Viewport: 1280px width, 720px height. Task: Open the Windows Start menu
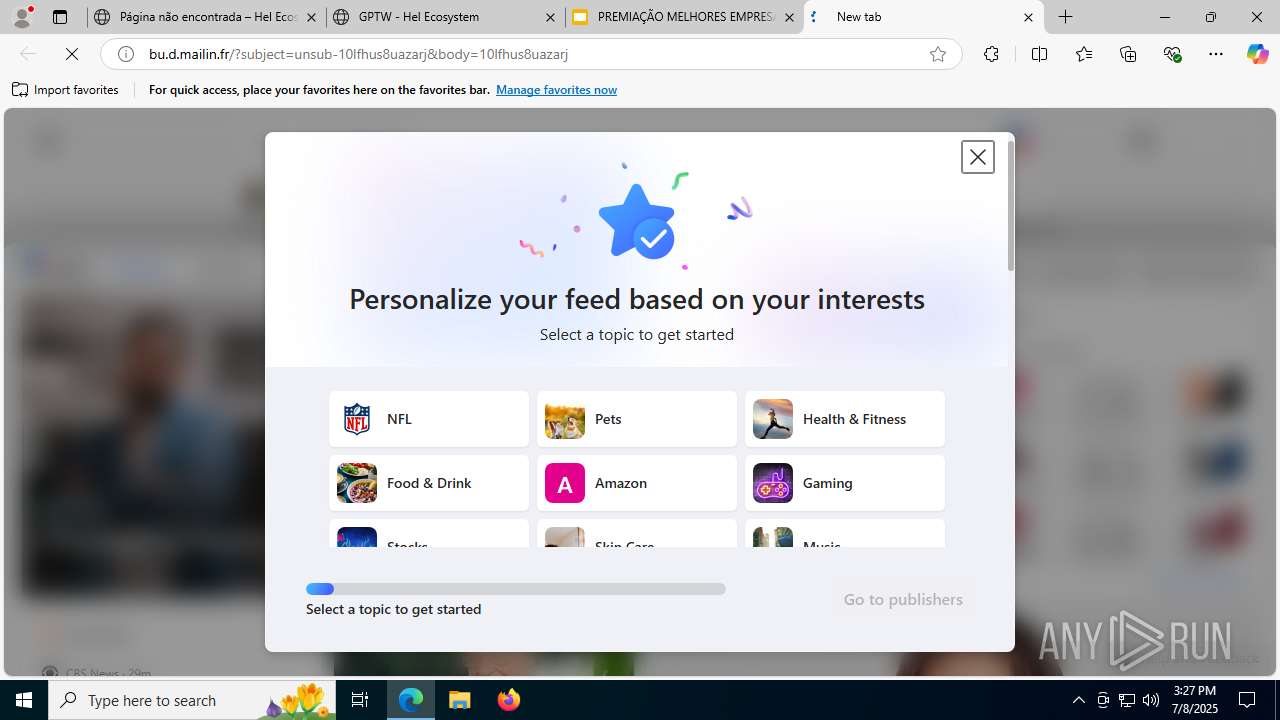(24, 700)
